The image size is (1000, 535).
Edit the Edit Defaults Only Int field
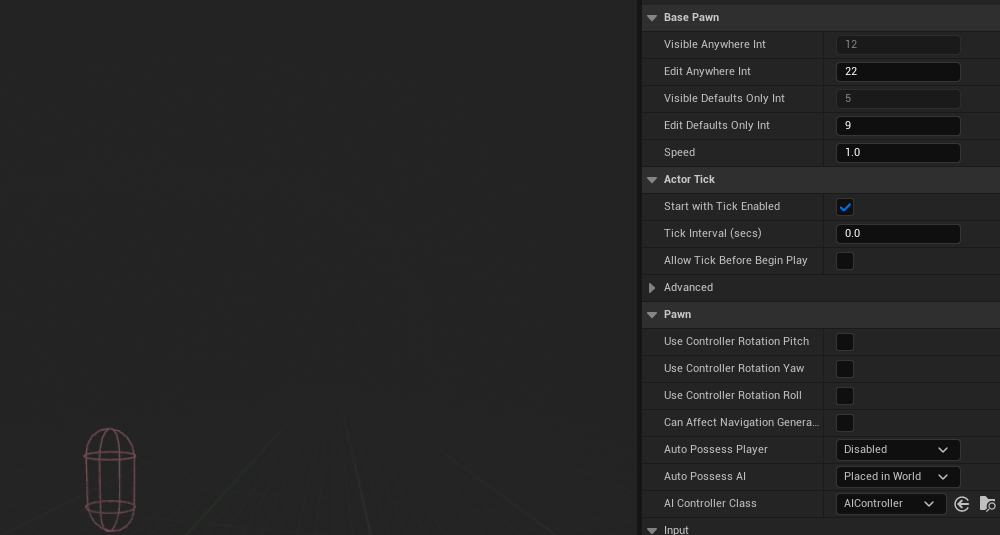[x=898, y=126]
